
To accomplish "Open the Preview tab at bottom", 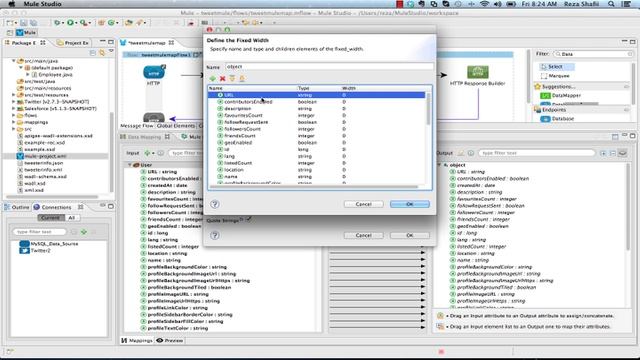I will click(x=170, y=340).
